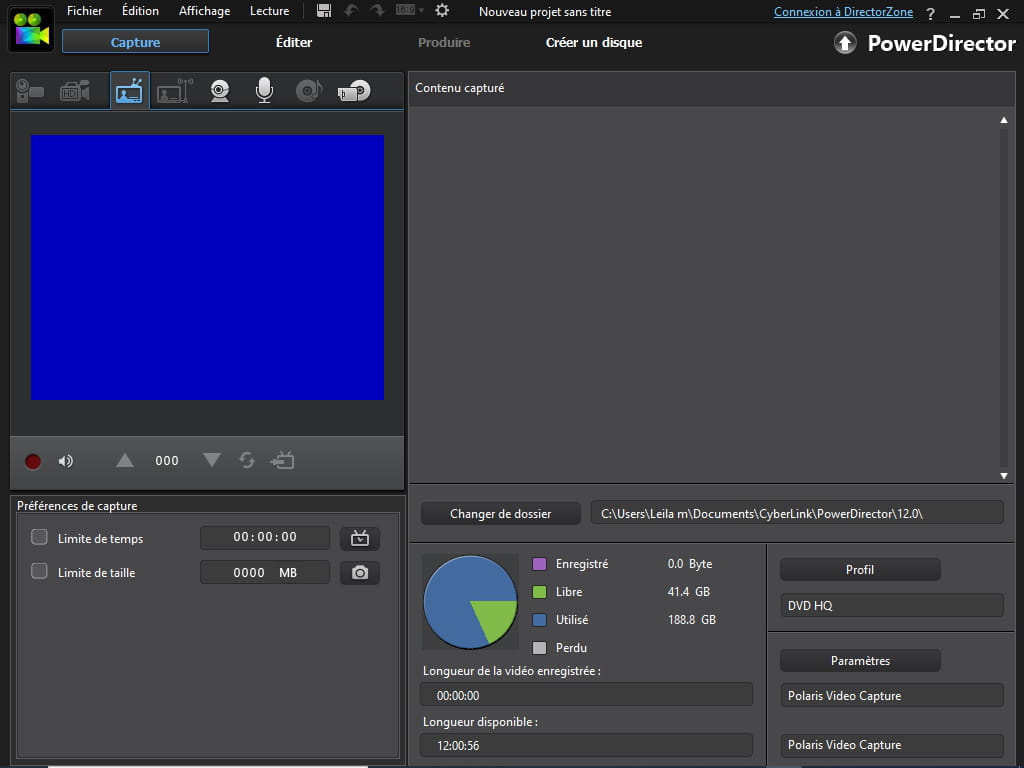
Task: Open the Lecture menu
Action: (x=270, y=11)
